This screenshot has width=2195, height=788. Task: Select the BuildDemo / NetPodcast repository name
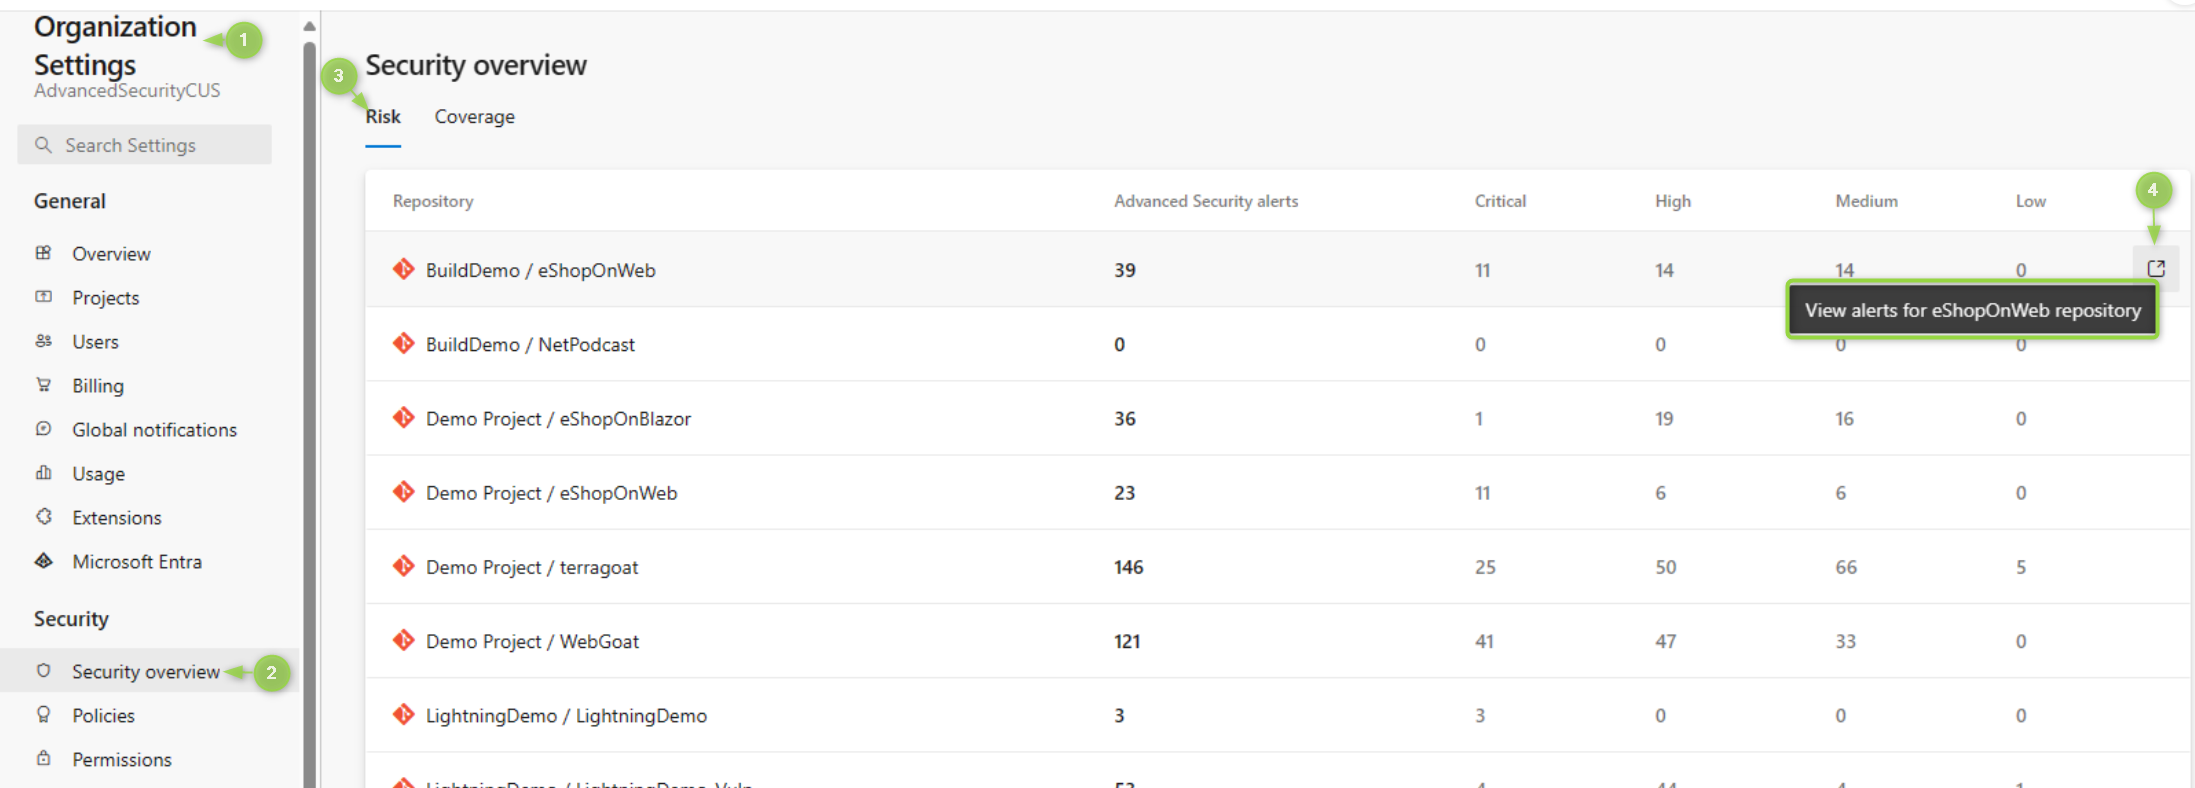click(530, 344)
